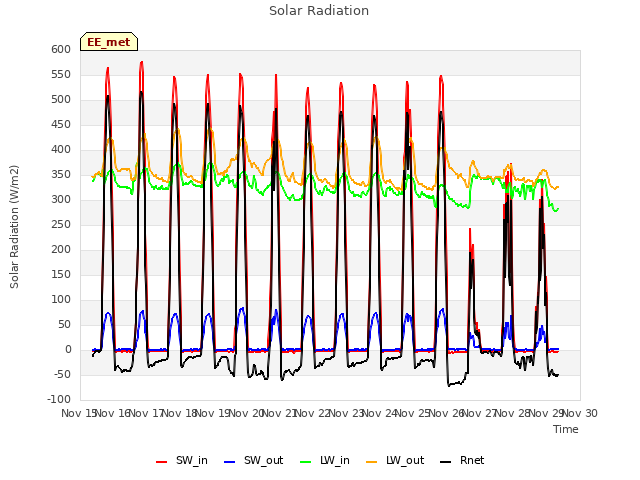Image resolution: width=640 pixels, height=480 pixels.
Task: Click the Nov 15 x-axis tick label
Action: pos(79,414)
